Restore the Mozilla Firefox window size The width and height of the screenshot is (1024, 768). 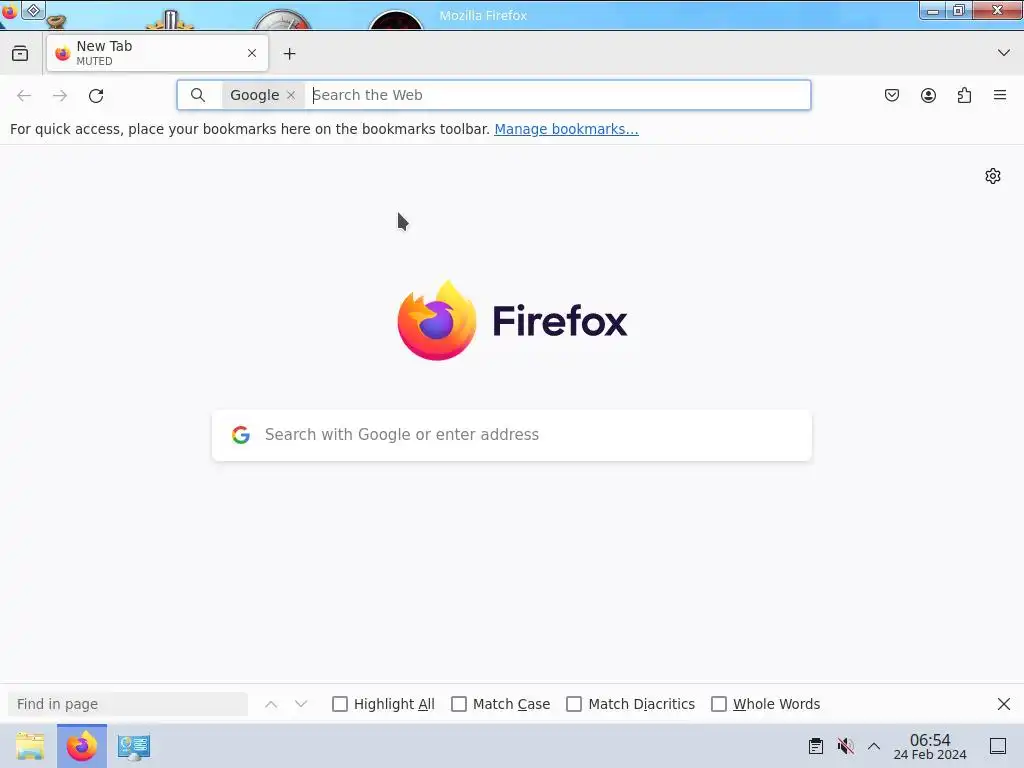(x=959, y=10)
